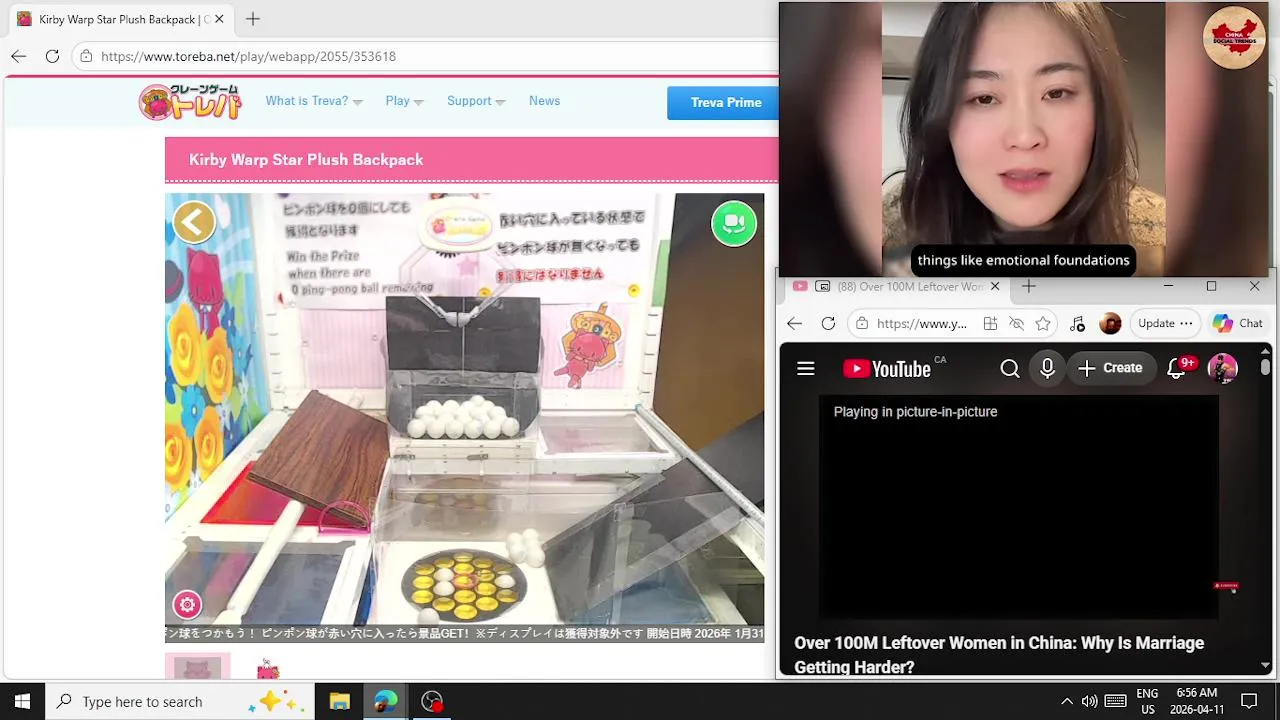The image size is (1280, 720).
Task: Open Copilot Chat in Edge
Action: (1237, 323)
